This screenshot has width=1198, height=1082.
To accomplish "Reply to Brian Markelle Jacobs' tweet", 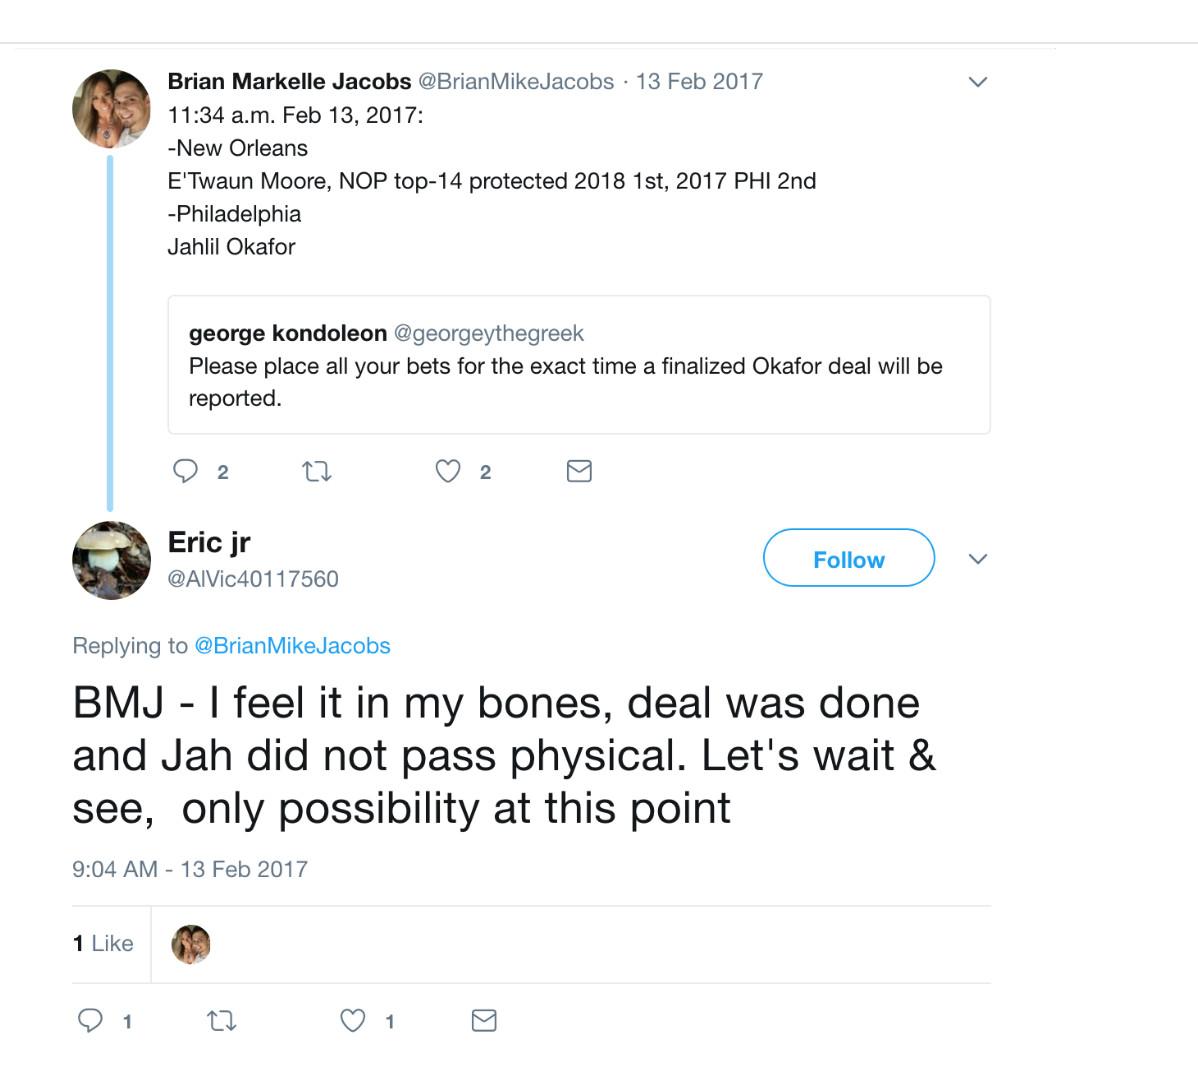I will tap(186, 471).
